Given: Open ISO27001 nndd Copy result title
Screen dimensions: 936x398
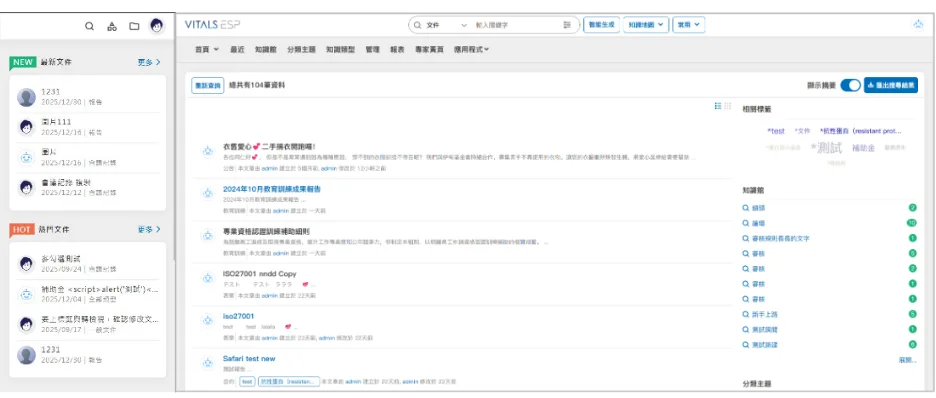Looking at the screenshot, I should 260,274.
